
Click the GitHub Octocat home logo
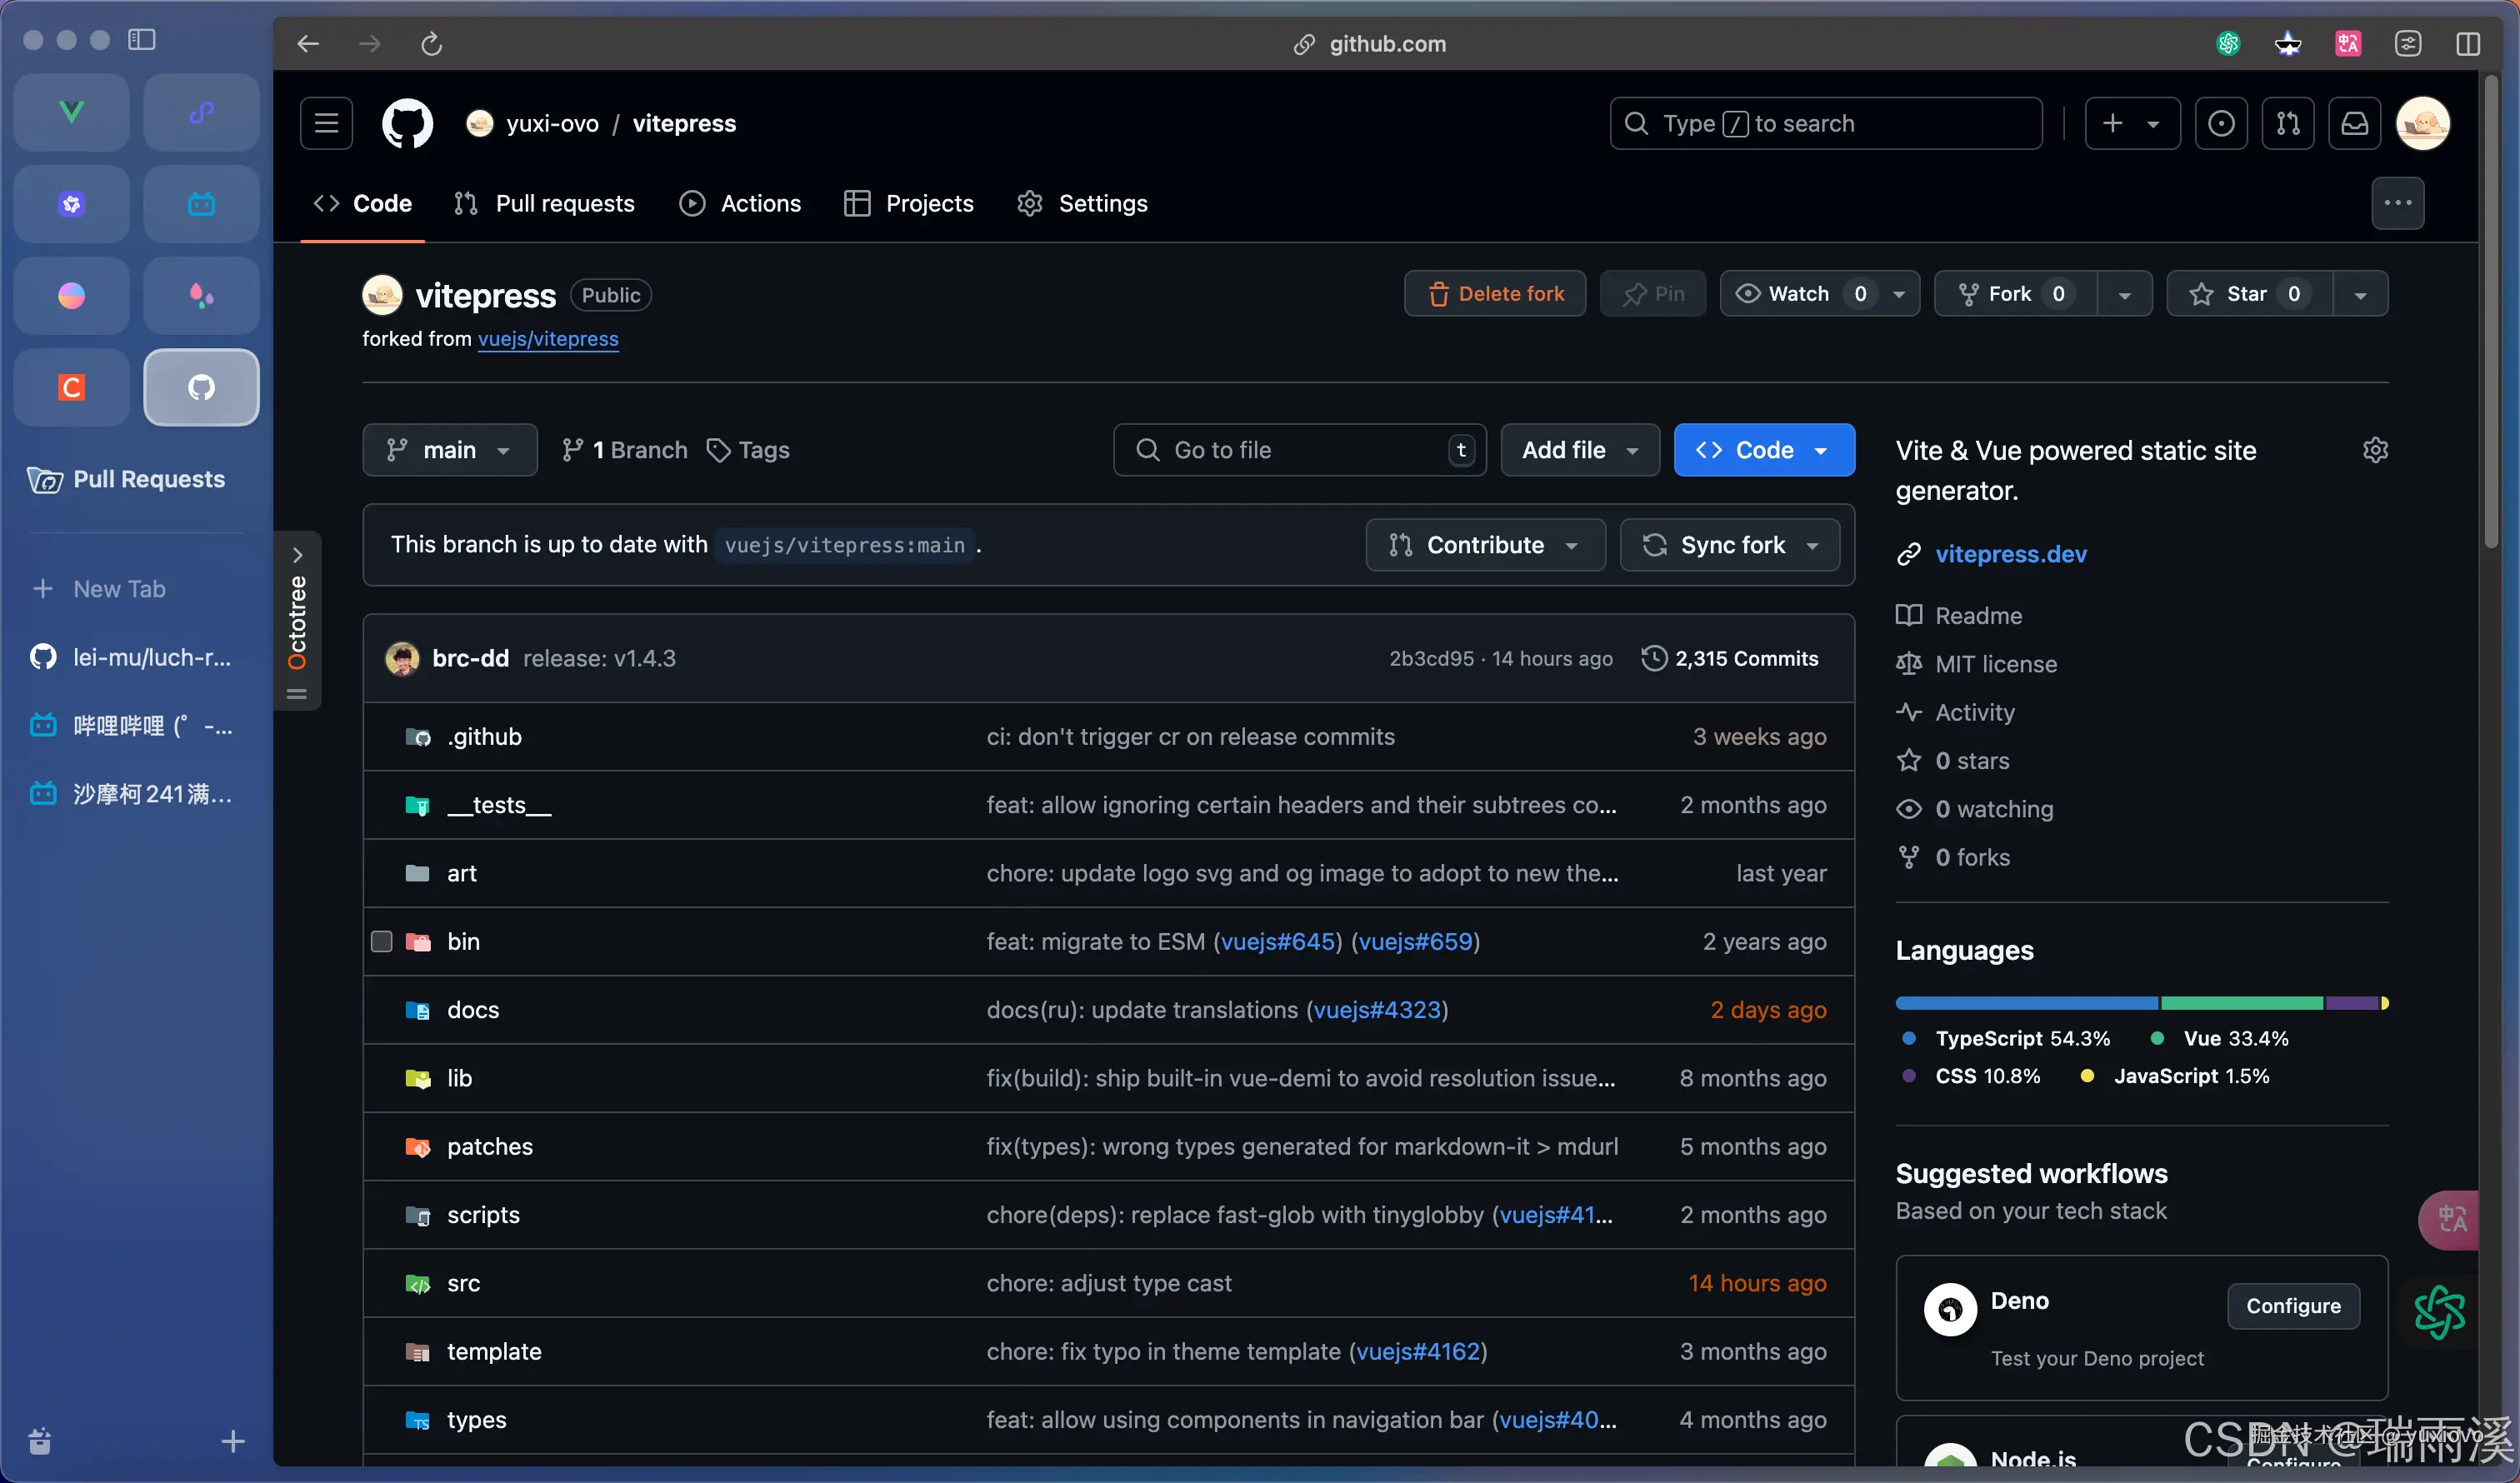tap(407, 123)
